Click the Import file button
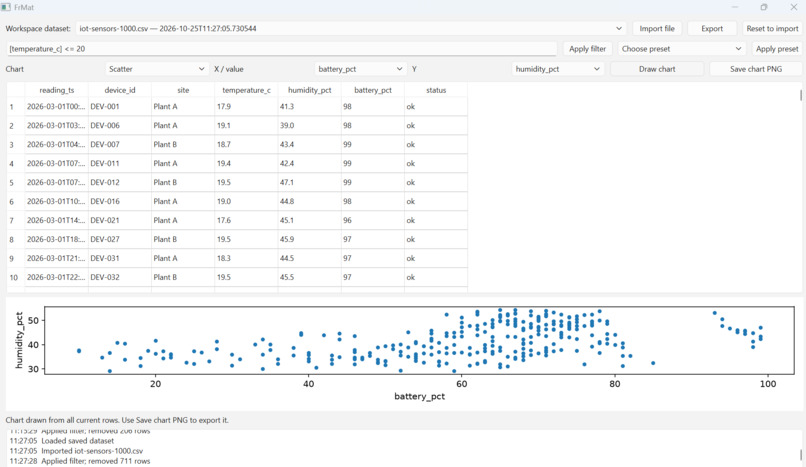Image resolution: width=806 pixels, height=467 pixels. pos(657,28)
